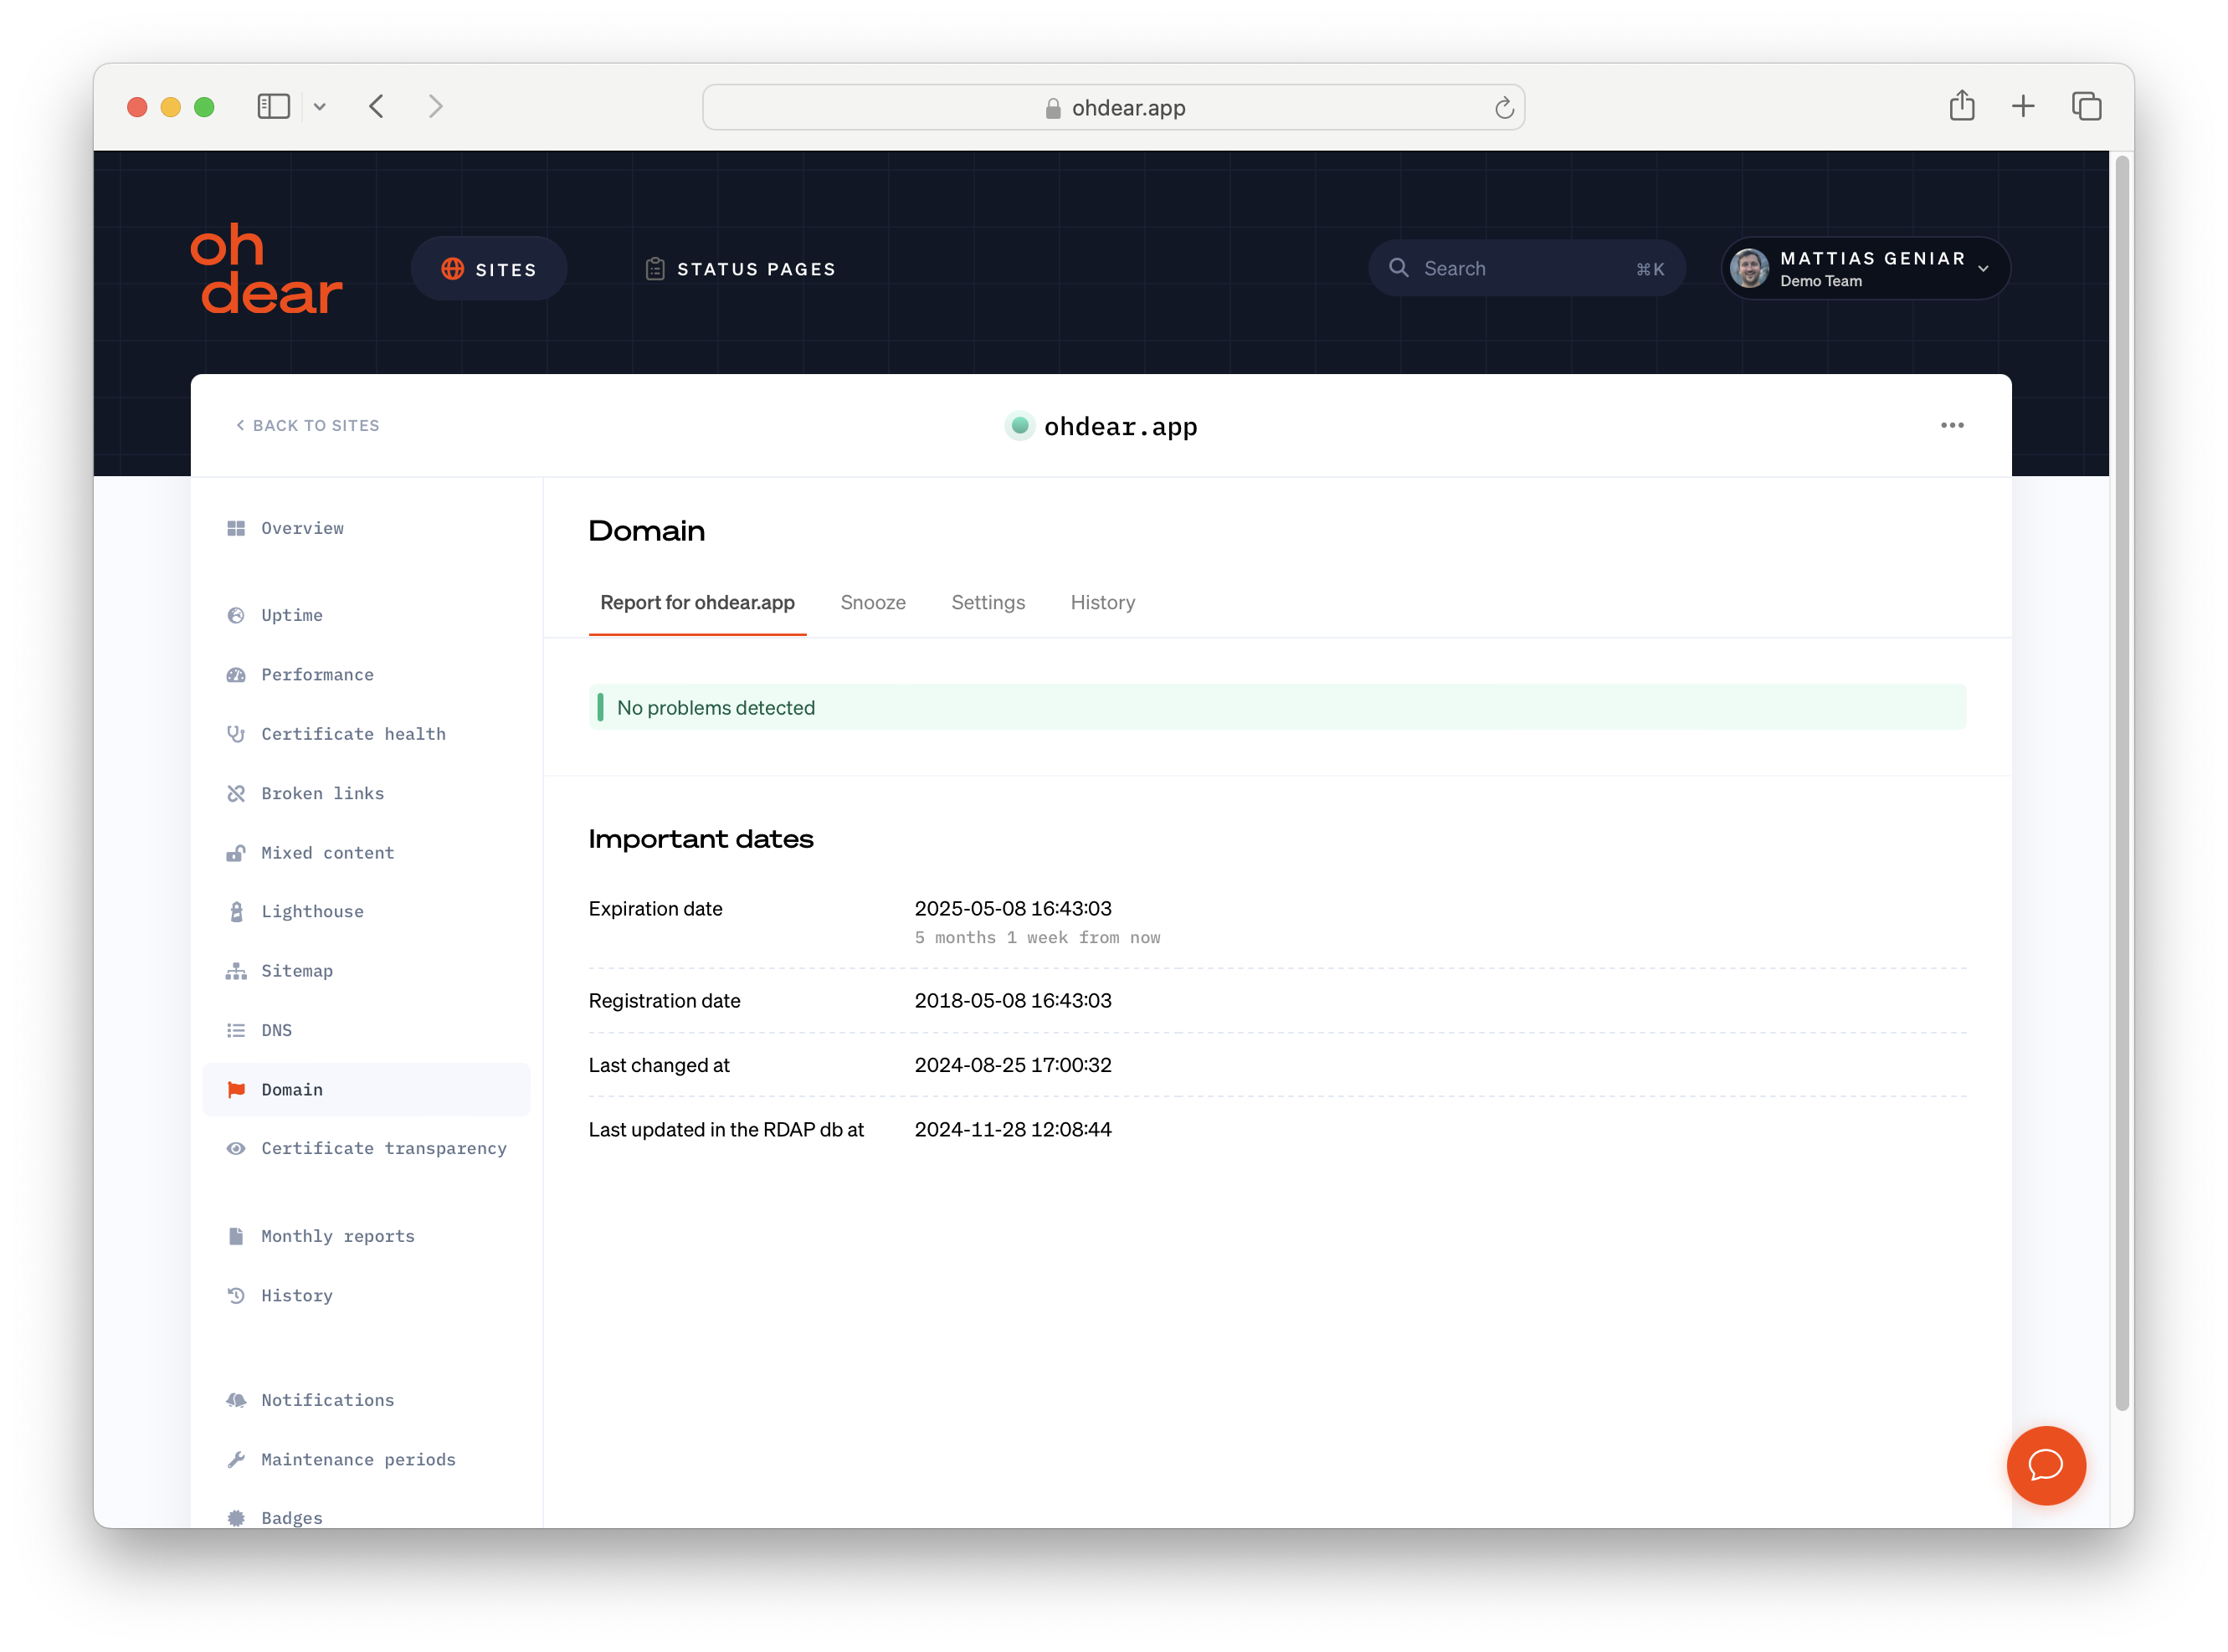This screenshot has width=2228, height=1652.
Task: Click the Maintenance periods wrench icon
Action: point(236,1459)
